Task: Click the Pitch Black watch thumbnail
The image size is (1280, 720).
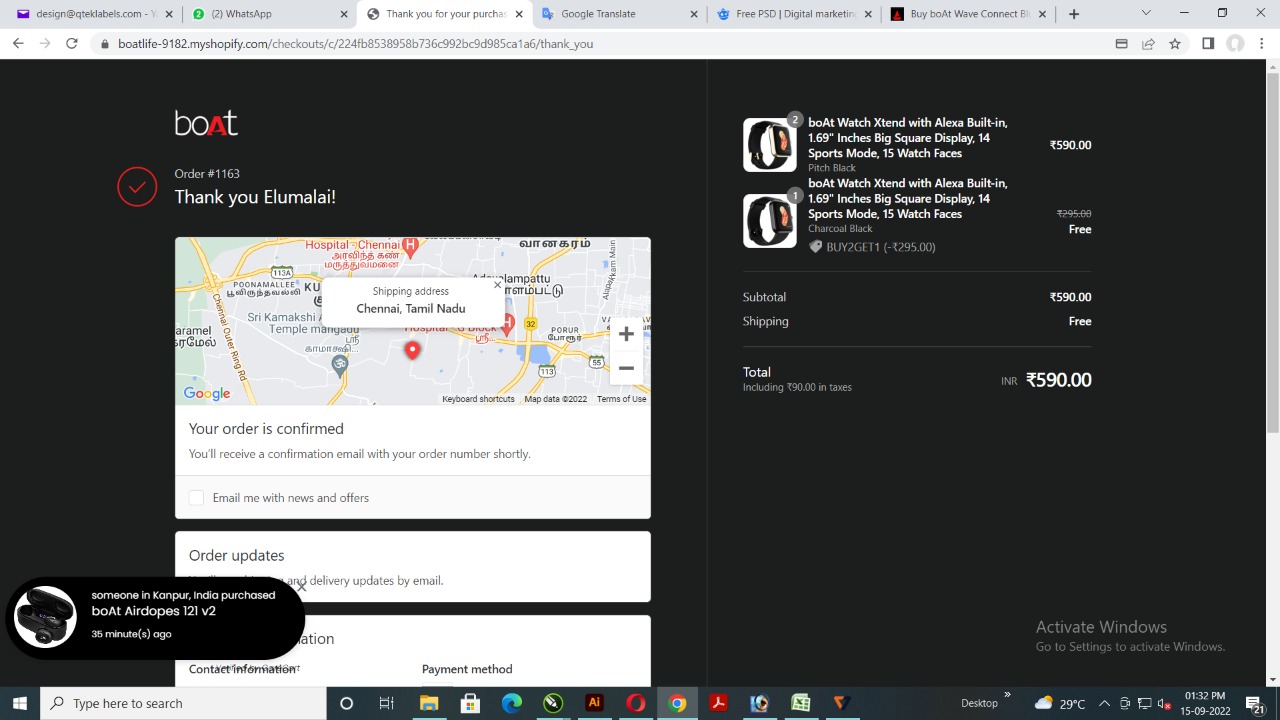Action: (769, 145)
